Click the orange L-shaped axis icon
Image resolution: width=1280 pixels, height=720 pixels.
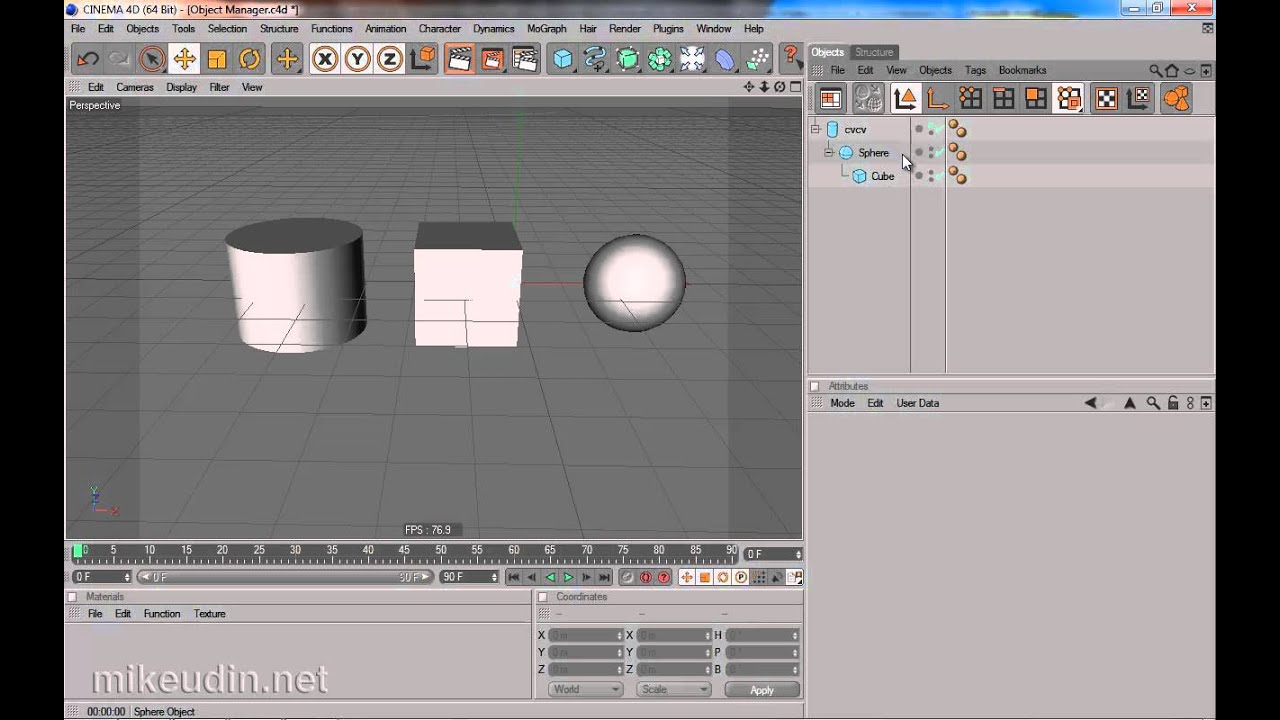click(938, 98)
